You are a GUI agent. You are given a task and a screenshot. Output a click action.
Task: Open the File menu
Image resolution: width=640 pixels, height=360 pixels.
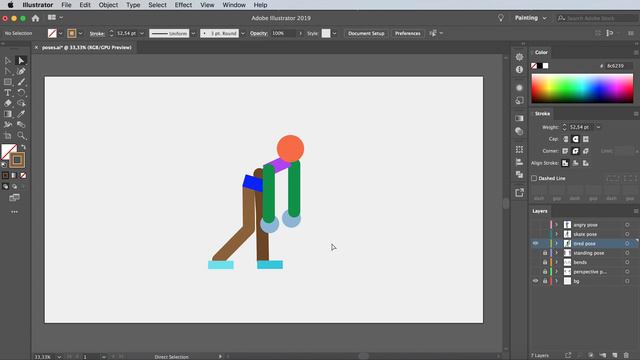(66, 5)
